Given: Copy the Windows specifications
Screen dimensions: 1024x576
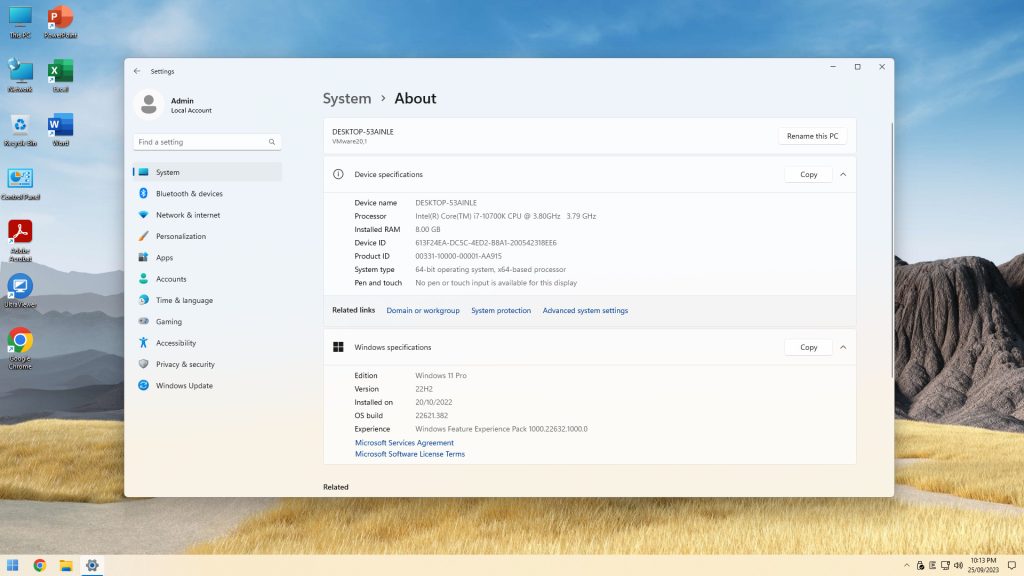Looking at the screenshot, I should [x=808, y=347].
